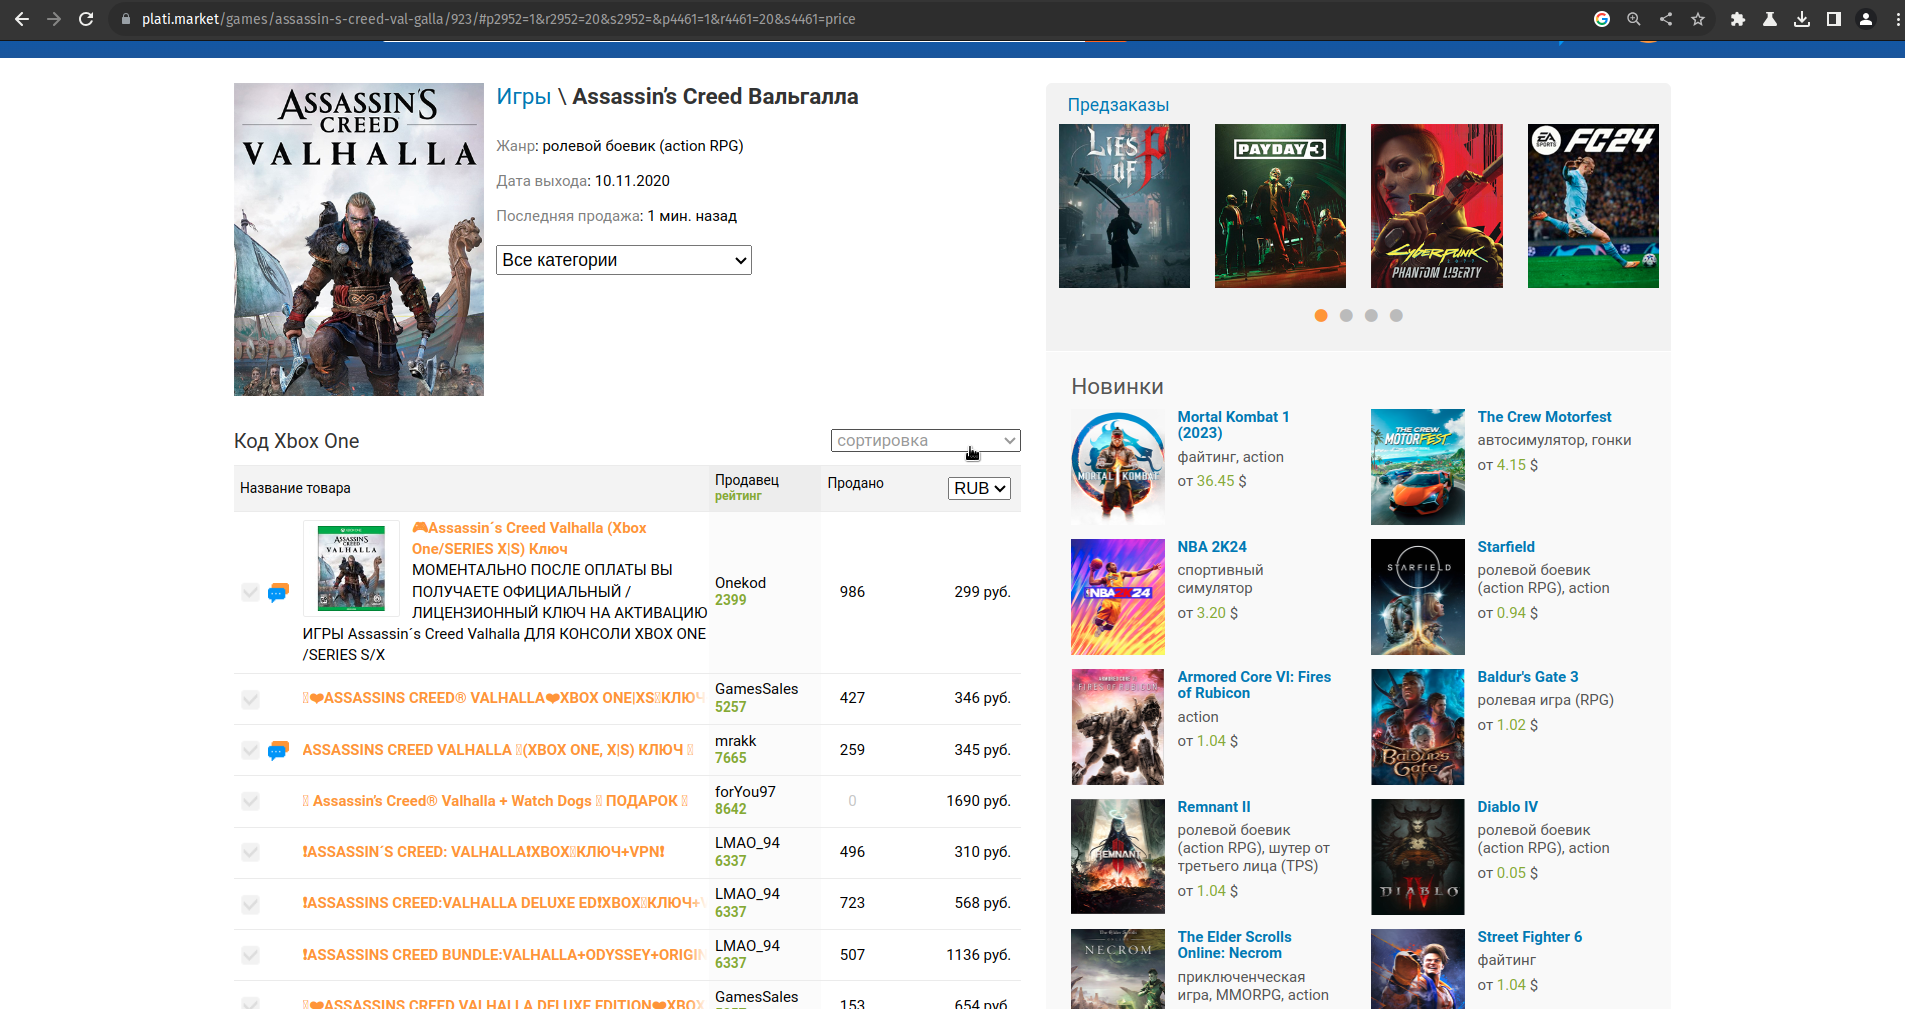Focus the browser address bar URL

tap(498, 19)
